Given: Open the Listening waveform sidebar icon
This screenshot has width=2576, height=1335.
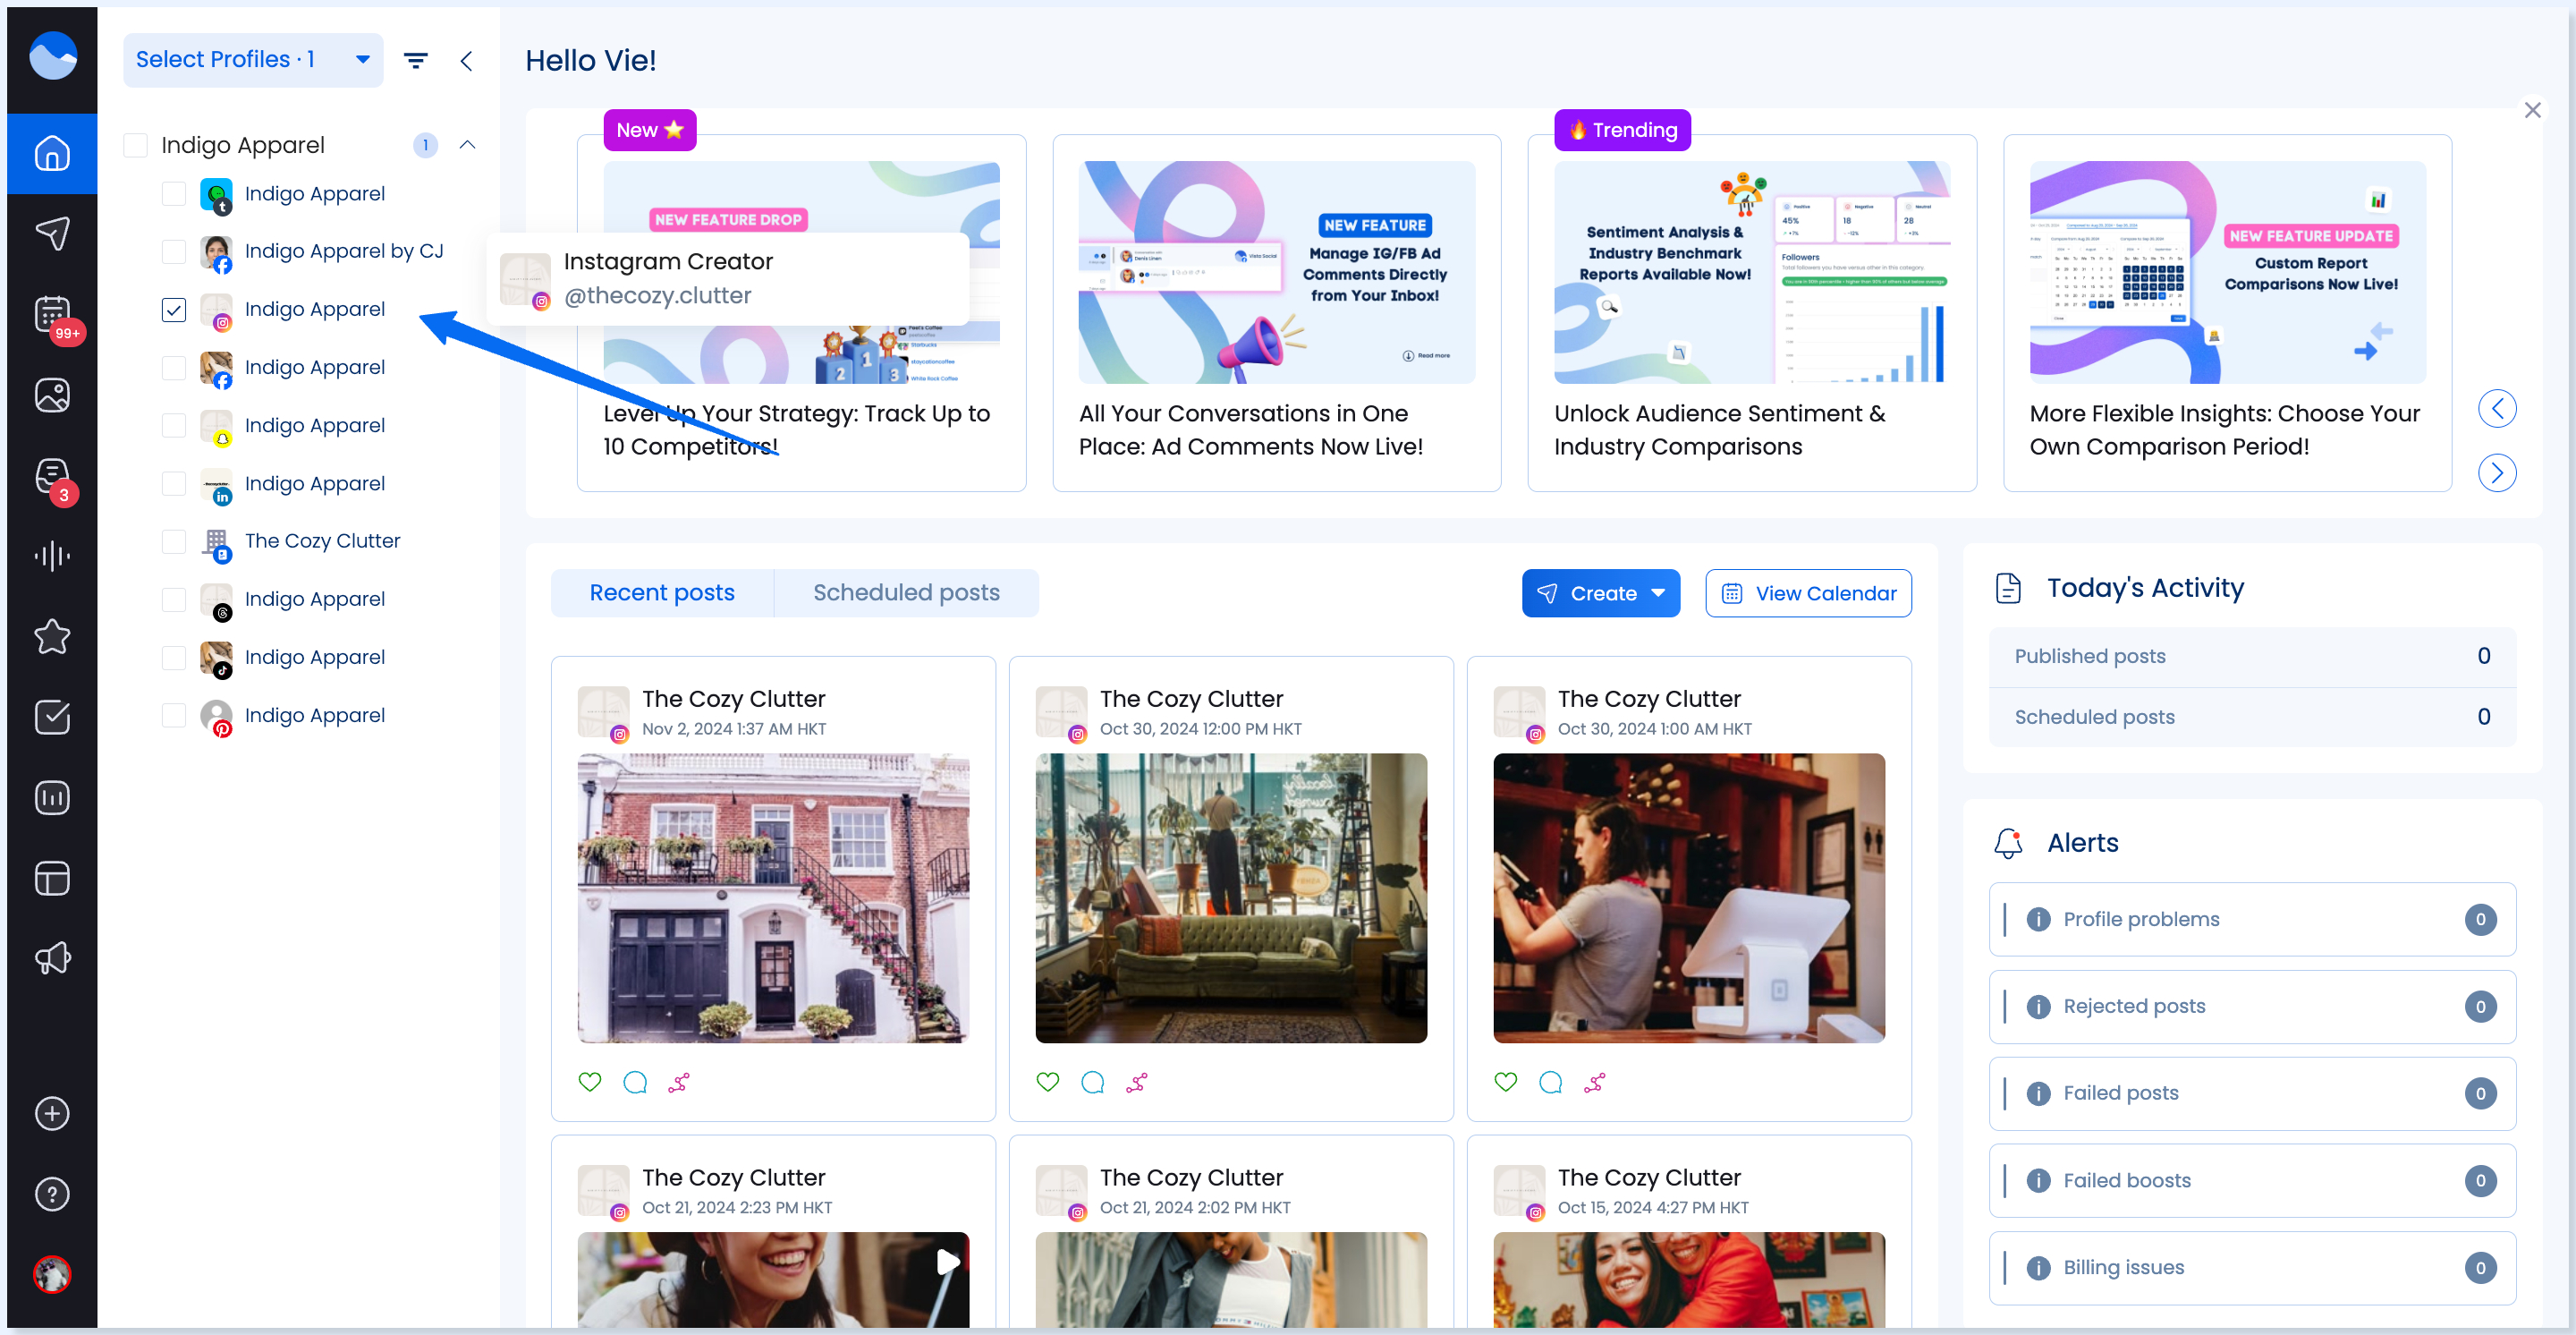Looking at the screenshot, I should click(52, 556).
